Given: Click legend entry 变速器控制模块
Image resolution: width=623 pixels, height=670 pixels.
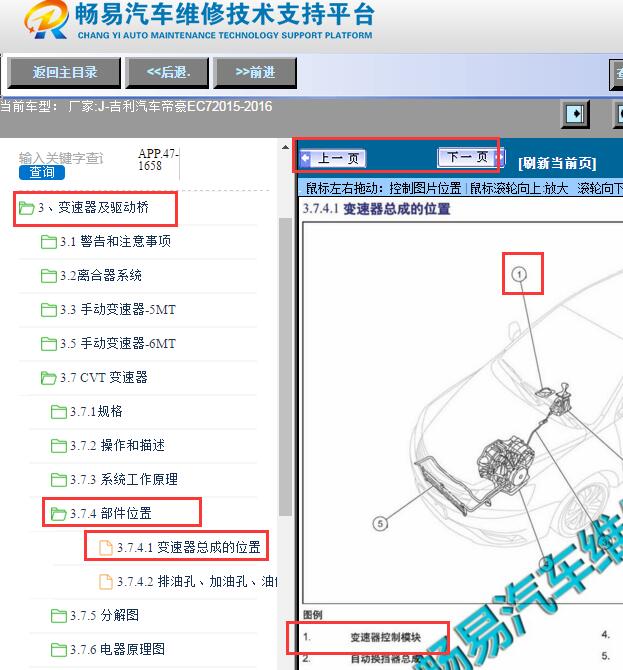Looking at the screenshot, I should [385, 638].
